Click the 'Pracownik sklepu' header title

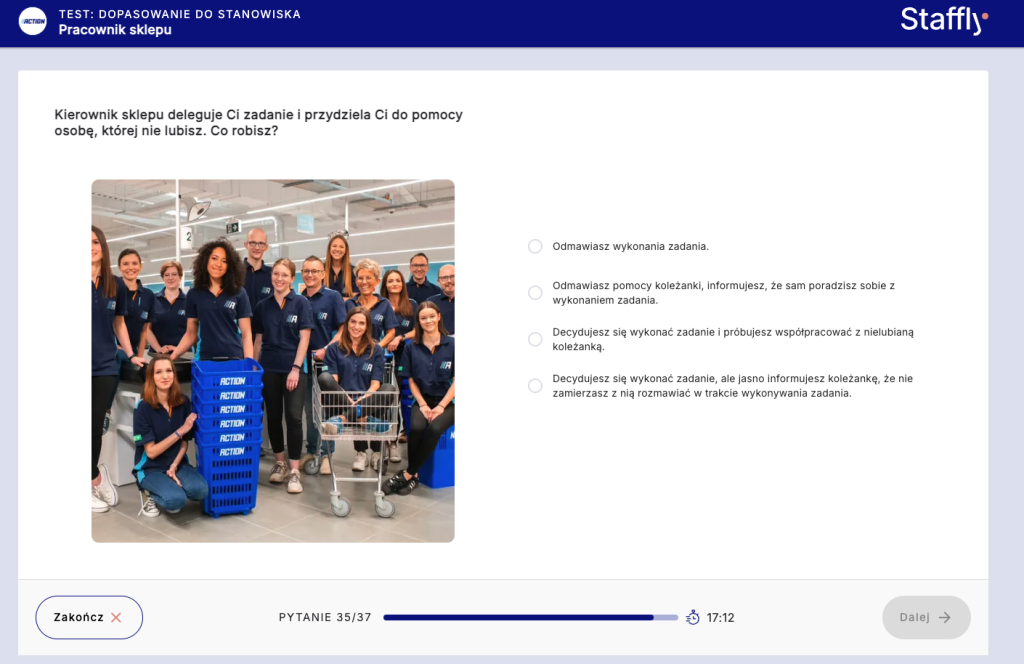point(115,30)
